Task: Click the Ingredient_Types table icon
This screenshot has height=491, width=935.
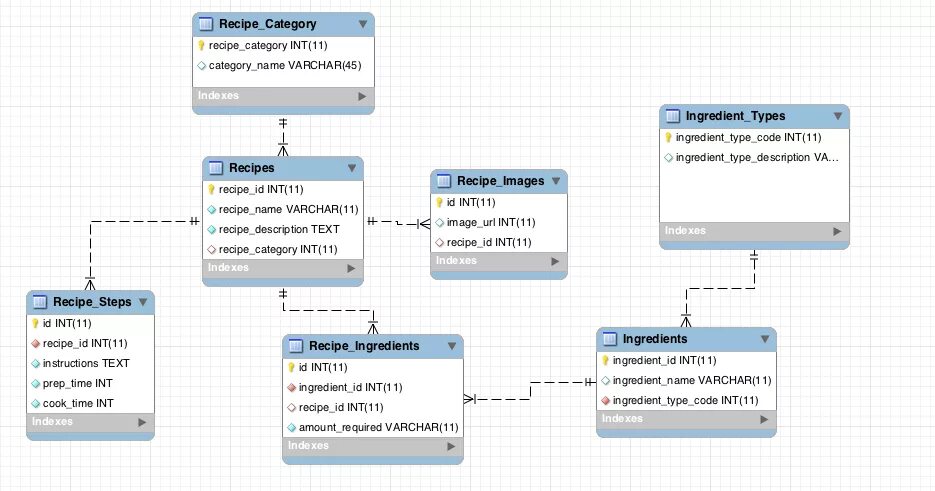Action: click(x=673, y=116)
